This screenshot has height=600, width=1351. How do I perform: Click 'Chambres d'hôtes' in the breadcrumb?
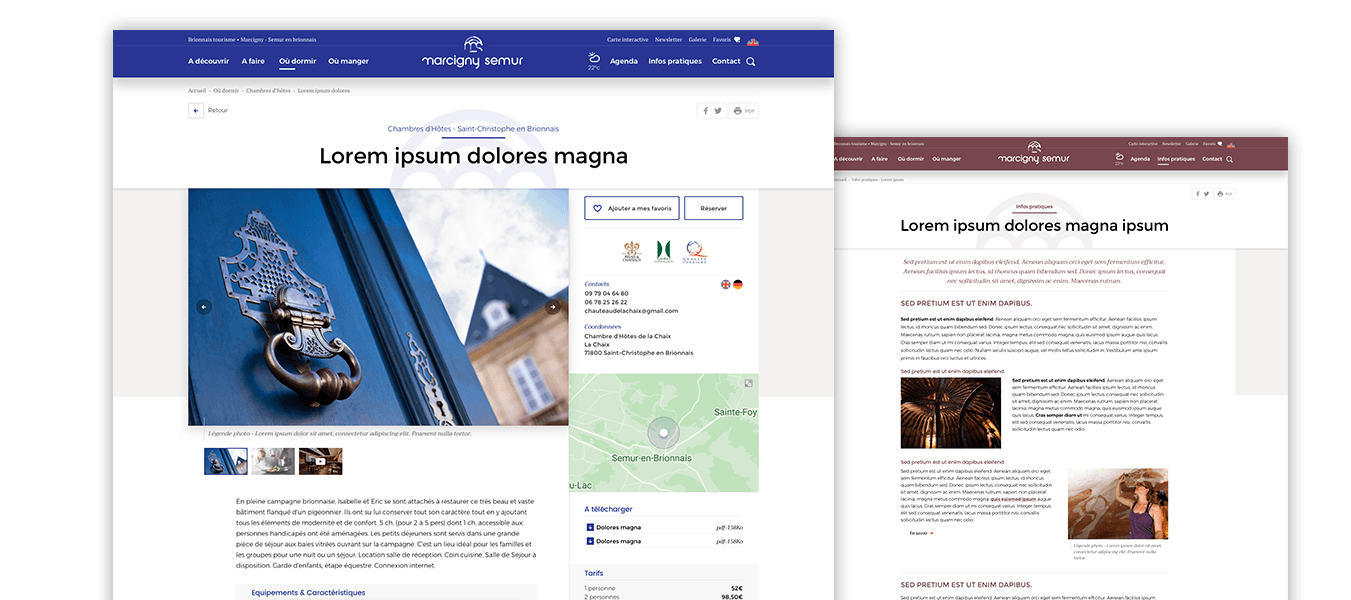click(x=268, y=91)
